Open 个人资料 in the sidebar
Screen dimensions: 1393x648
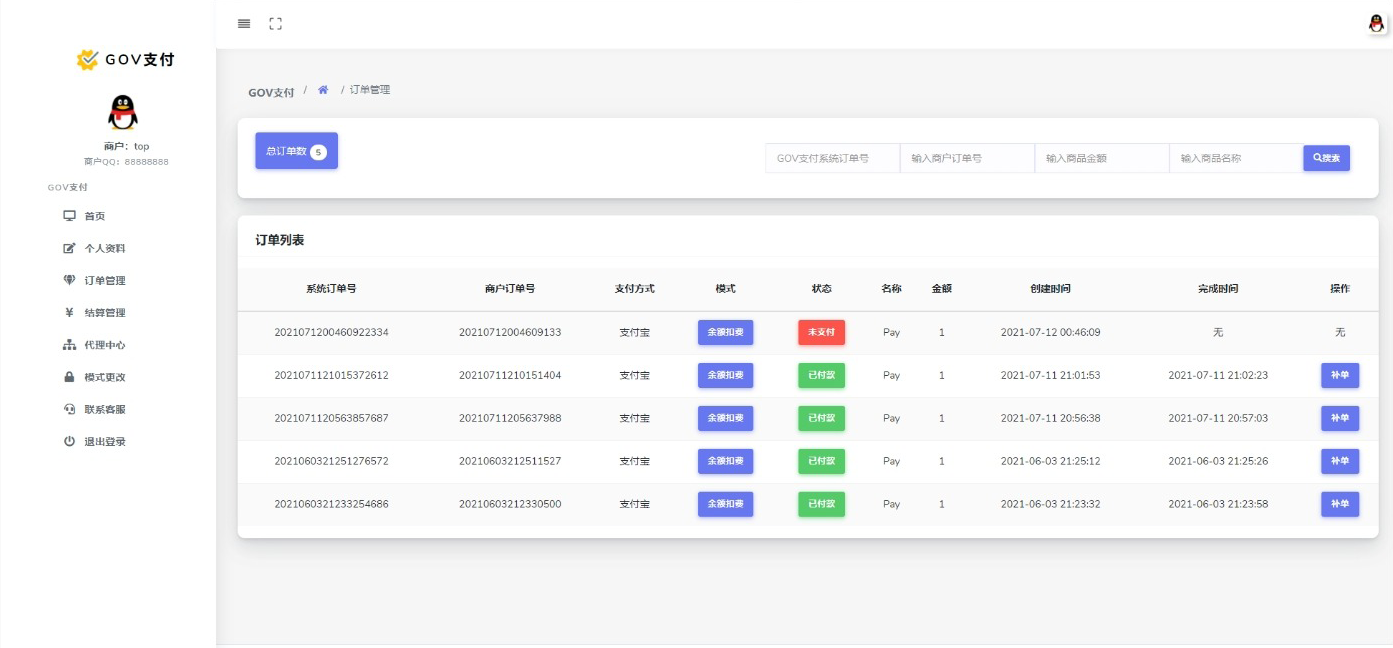click(x=104, y=248)
